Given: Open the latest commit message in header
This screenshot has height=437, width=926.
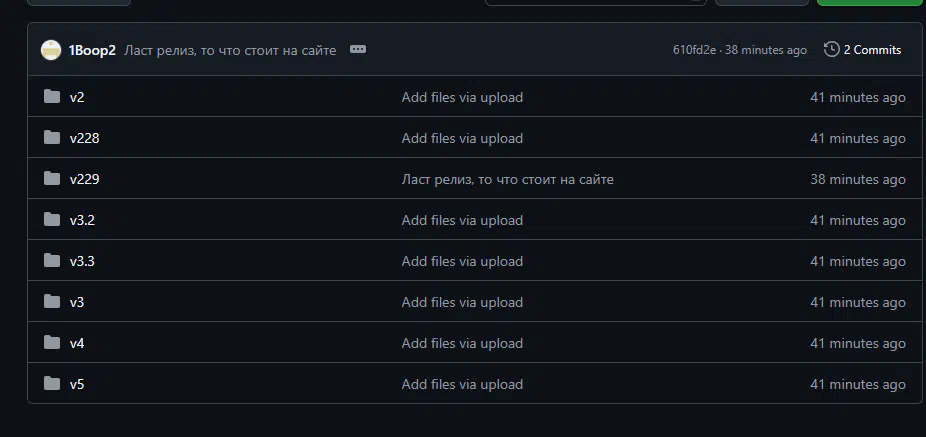Looking at the screenshot, I should pyautogui.click(x=230, y=50).
